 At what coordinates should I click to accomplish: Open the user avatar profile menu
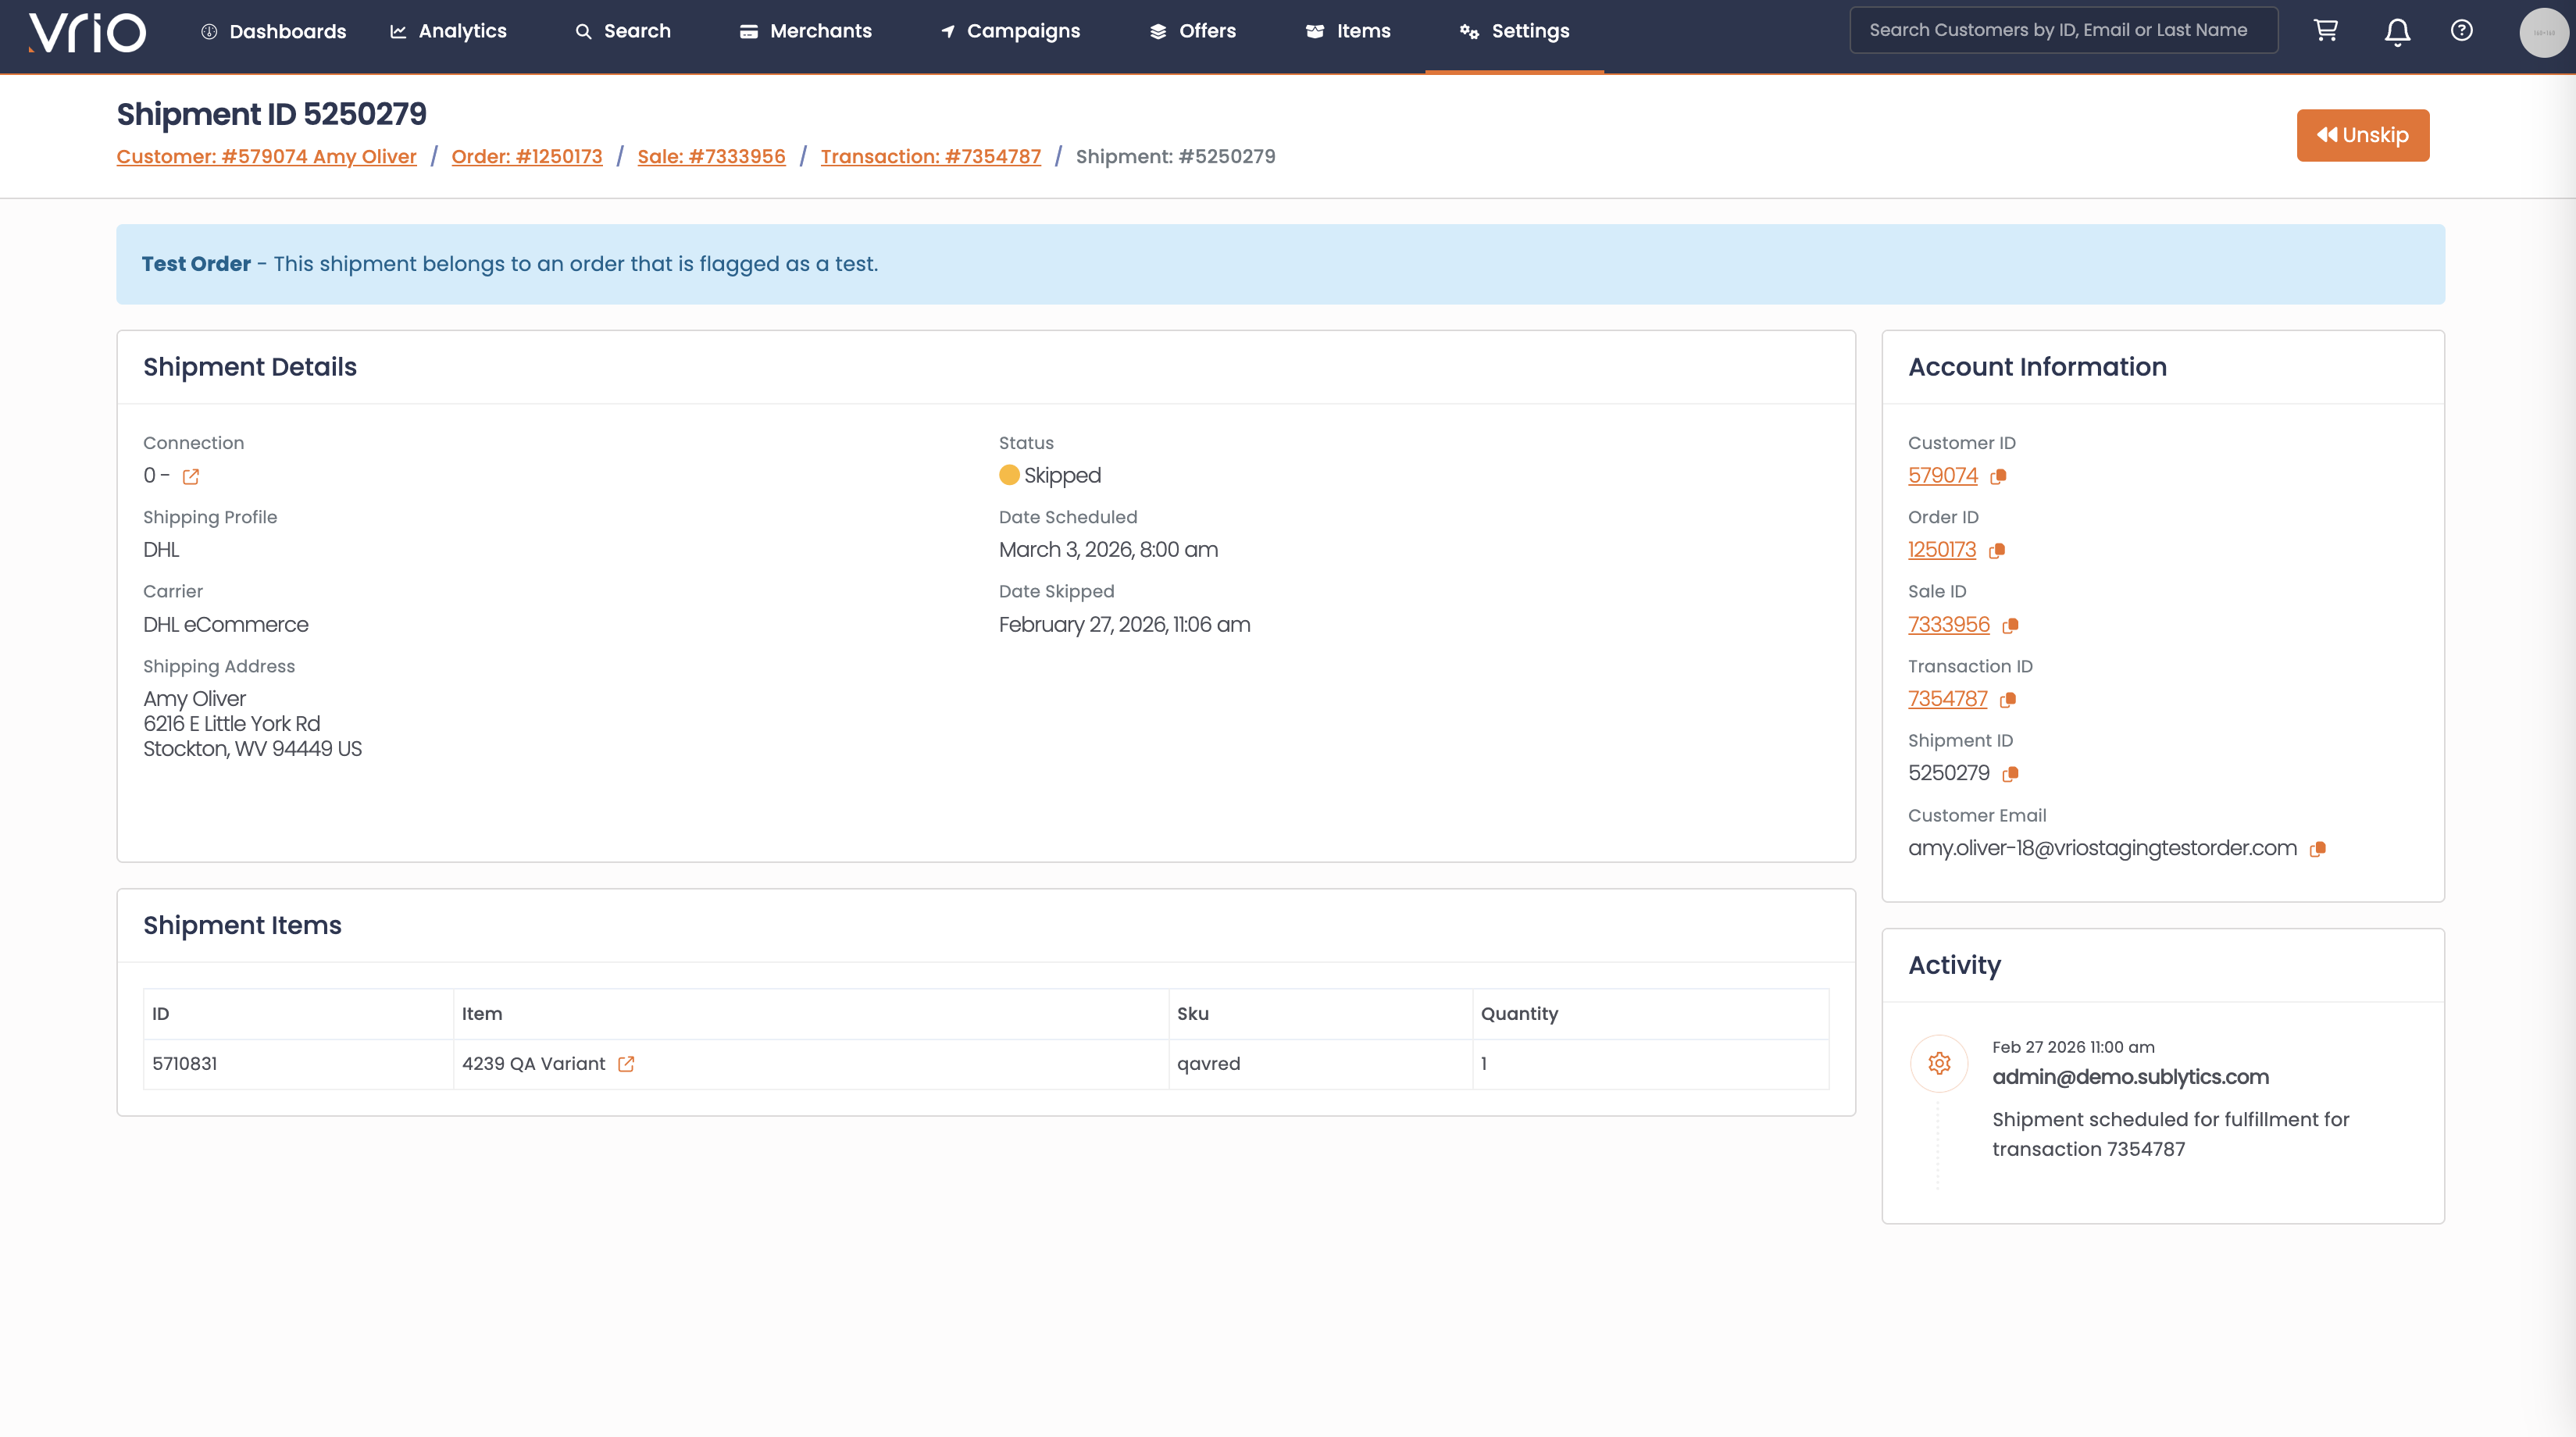click(2543, 32)
